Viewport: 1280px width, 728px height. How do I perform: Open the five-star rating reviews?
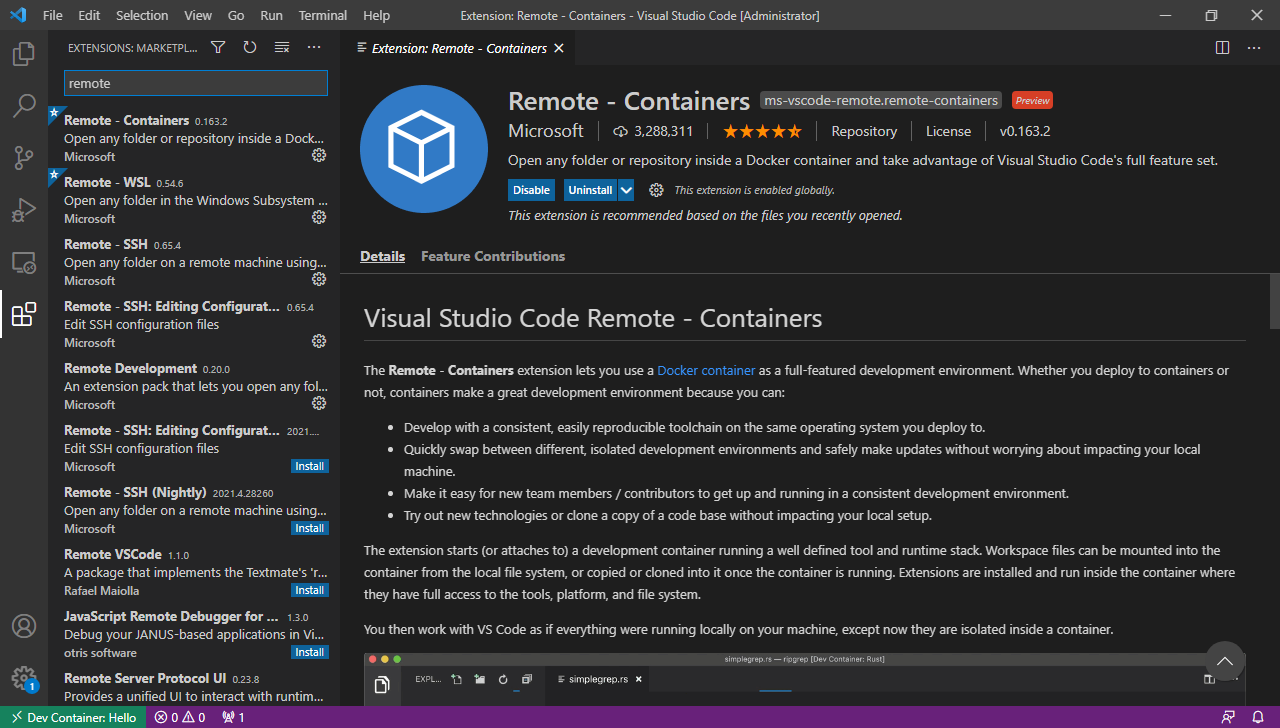pos(762,131)
